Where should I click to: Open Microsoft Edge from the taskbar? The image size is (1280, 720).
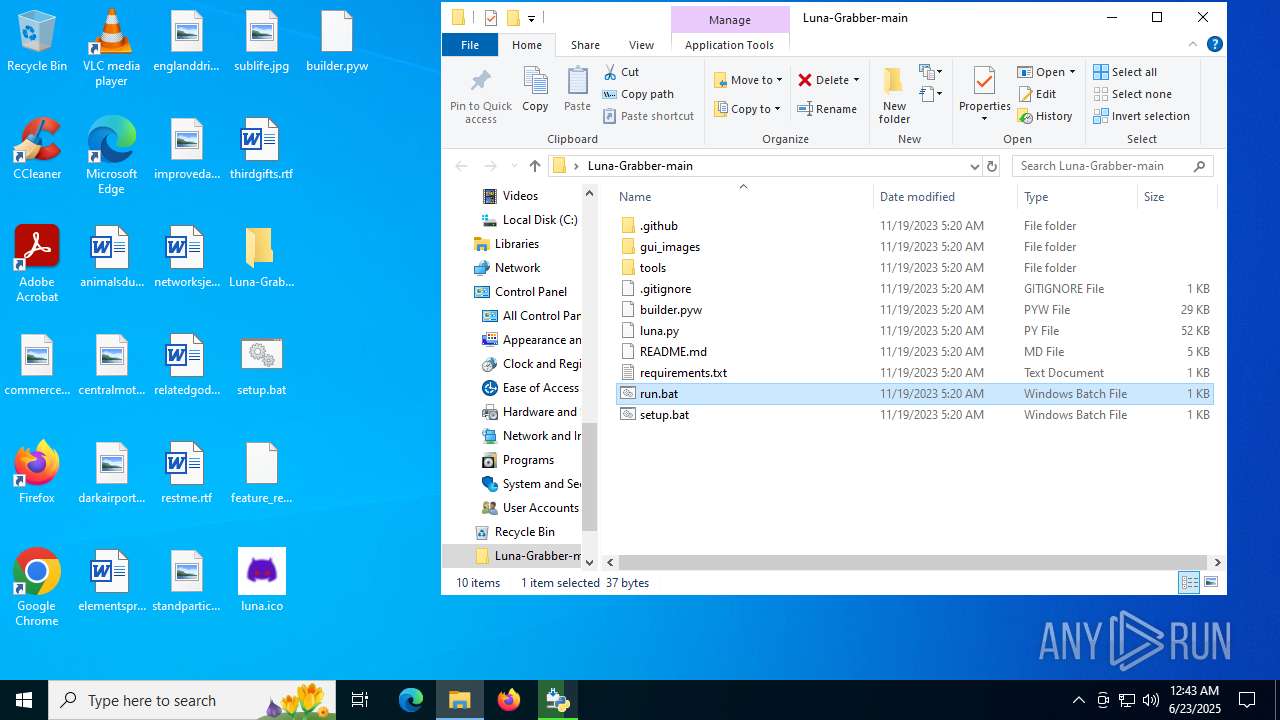(411, 700)
